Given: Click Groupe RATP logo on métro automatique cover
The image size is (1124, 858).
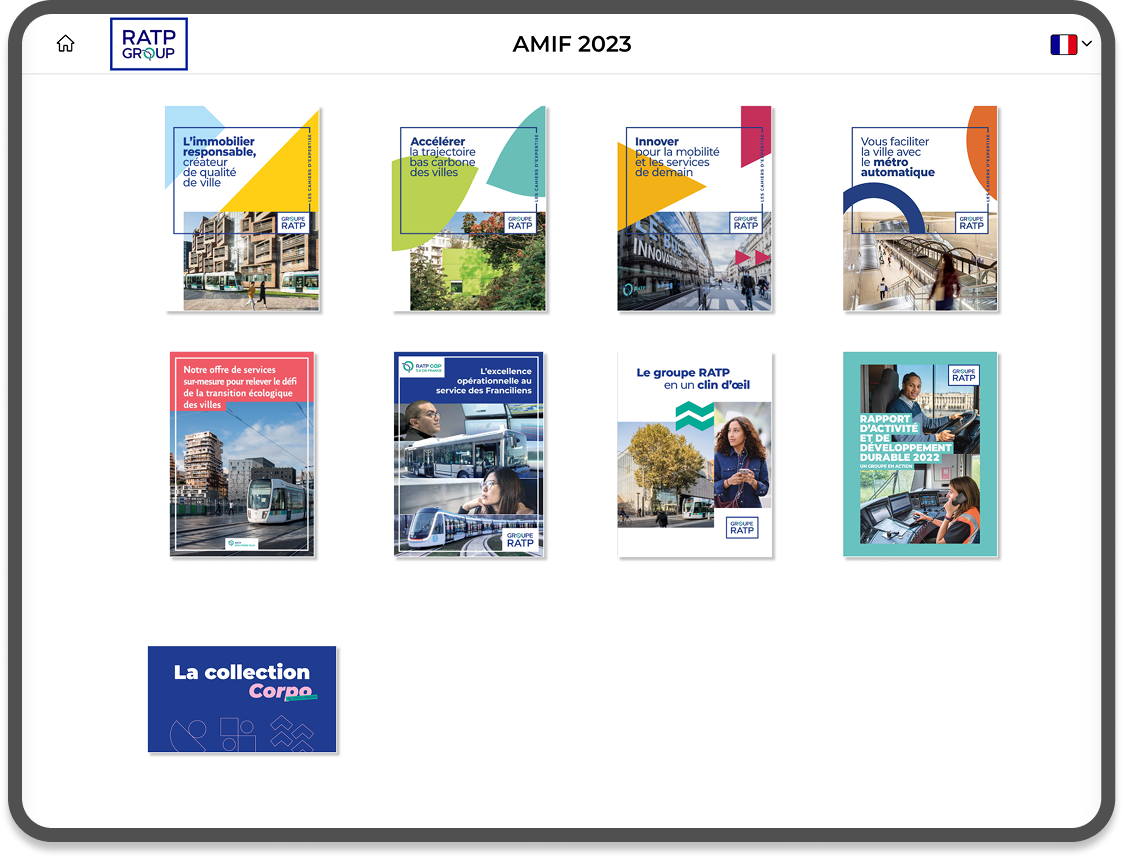Looking at the screenshot, I should 971,222.
